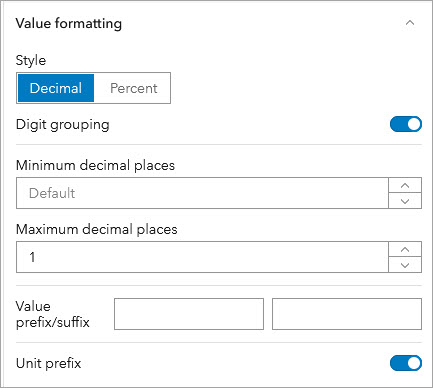The height and width of the screenshot is (388, 433).
Task: Click the Minimum decimal places label
Action: 95,165
